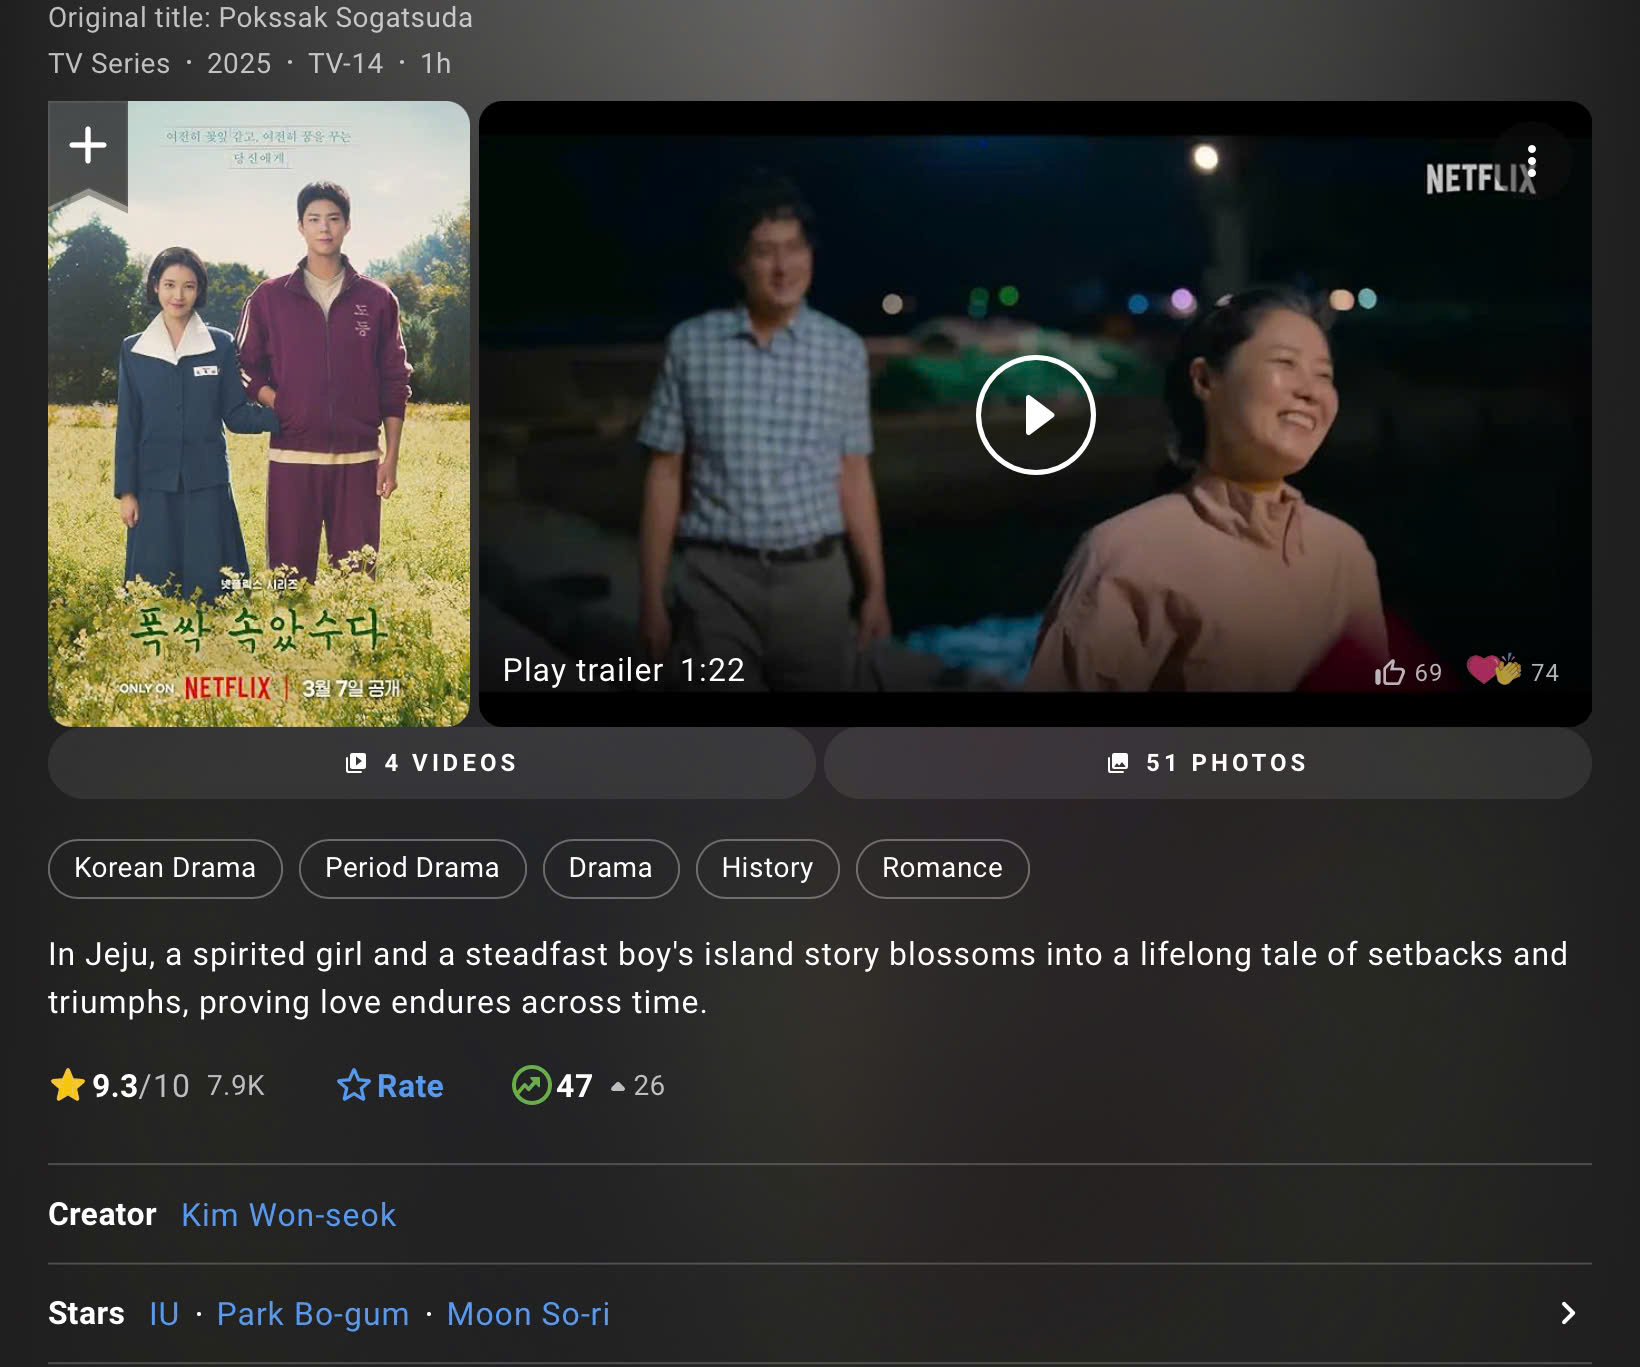Click the Rate star button

tap(390, 1086)
